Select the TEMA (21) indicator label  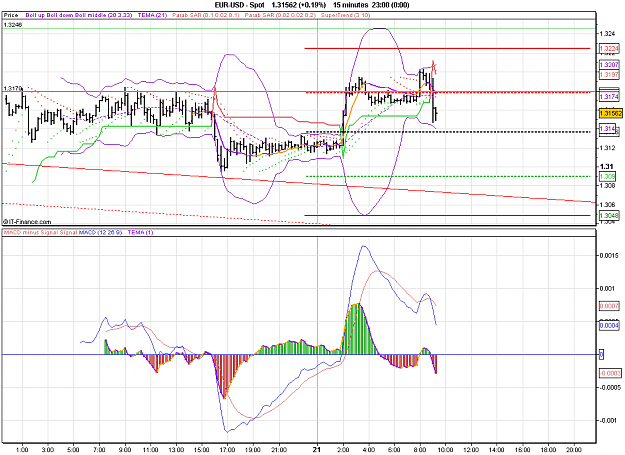(152, 15)
